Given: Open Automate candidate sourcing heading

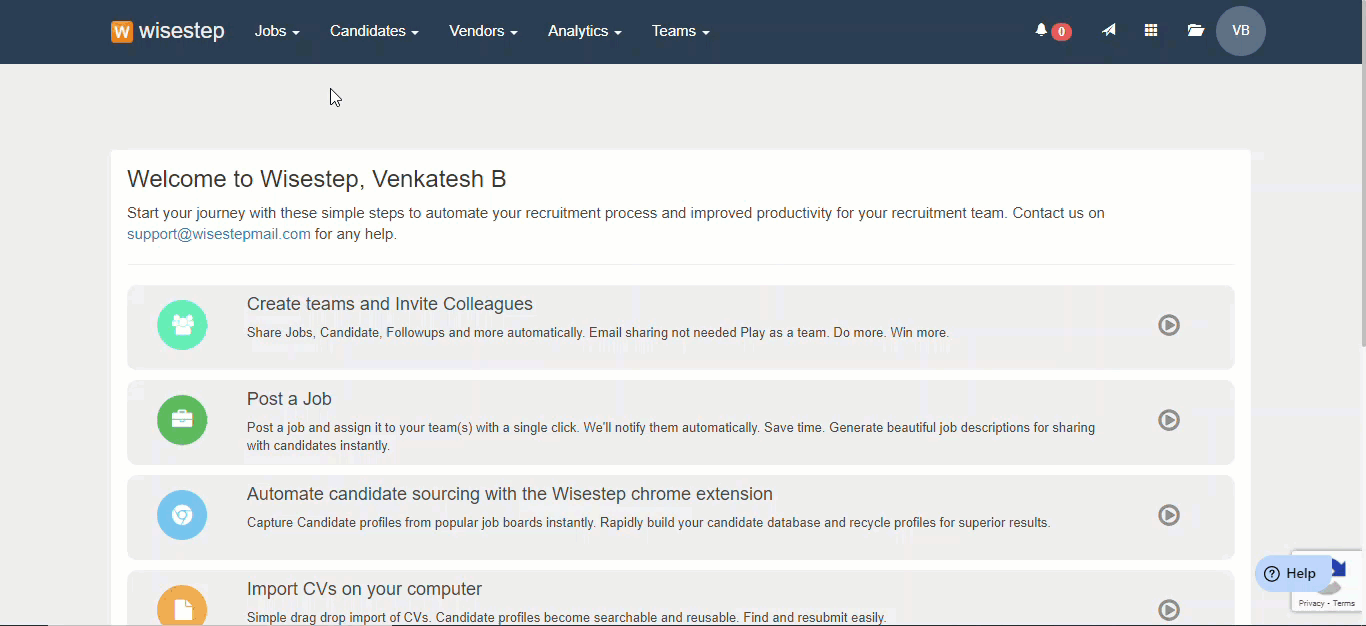Looking at the screenshot, I should tap(510, 494).
